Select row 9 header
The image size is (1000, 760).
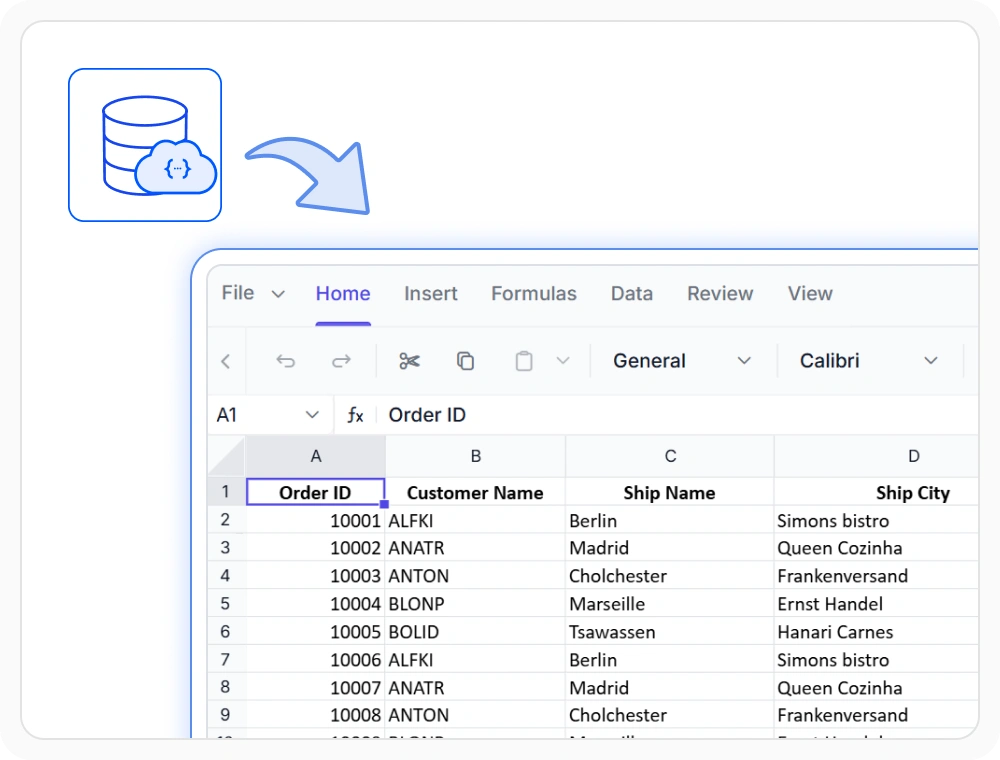tap(226, 715)
